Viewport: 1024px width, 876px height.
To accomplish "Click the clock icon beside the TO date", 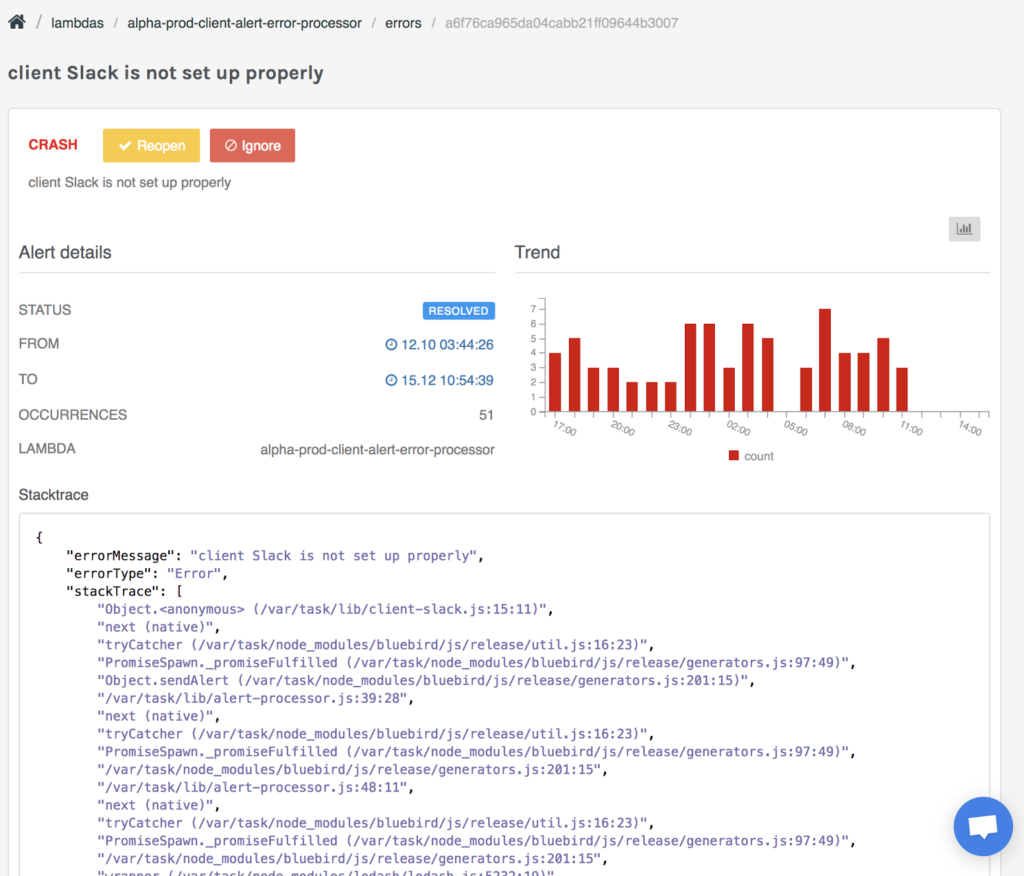I will 390,380.
